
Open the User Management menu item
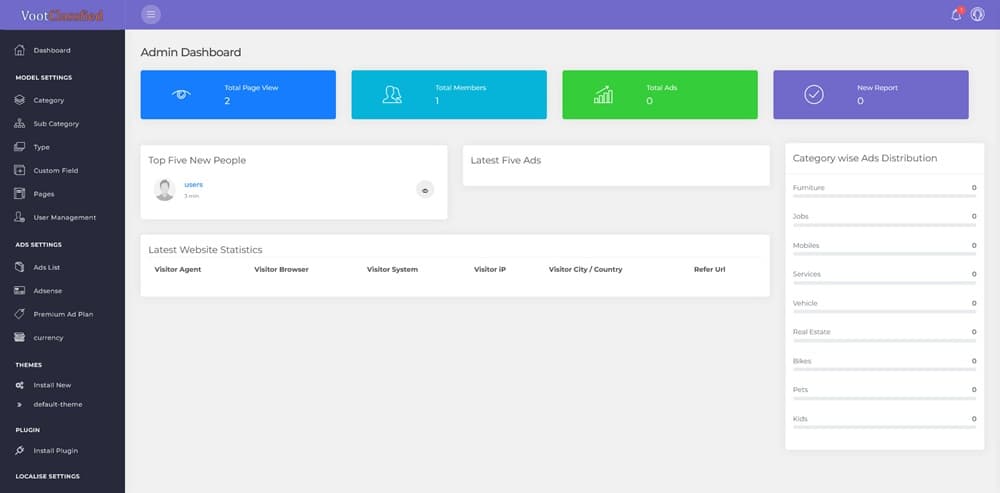click(x=64, y=217)
